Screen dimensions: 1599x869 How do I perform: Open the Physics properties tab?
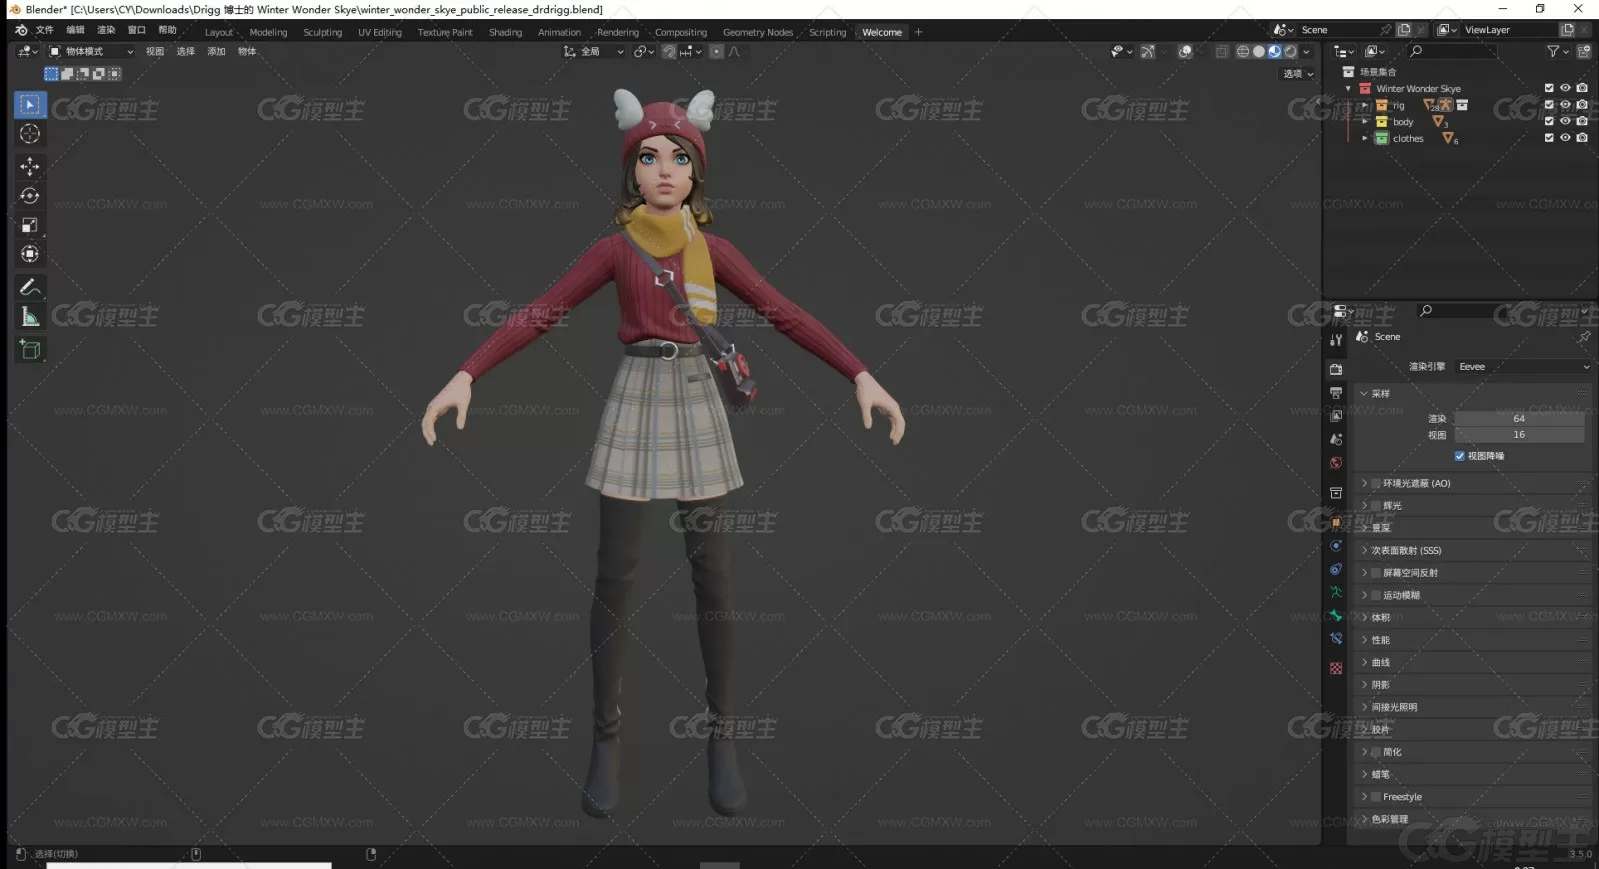pyautogui.click(x=1336, y=569)
